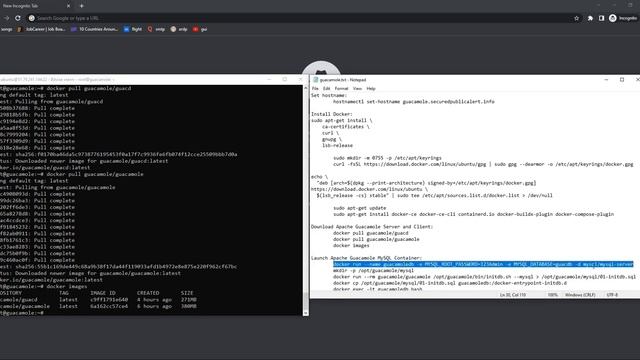Click 'Download Apache Guacamole Server and Client:' heading
This screenshot has height=360, width=640.
[372, 227]
